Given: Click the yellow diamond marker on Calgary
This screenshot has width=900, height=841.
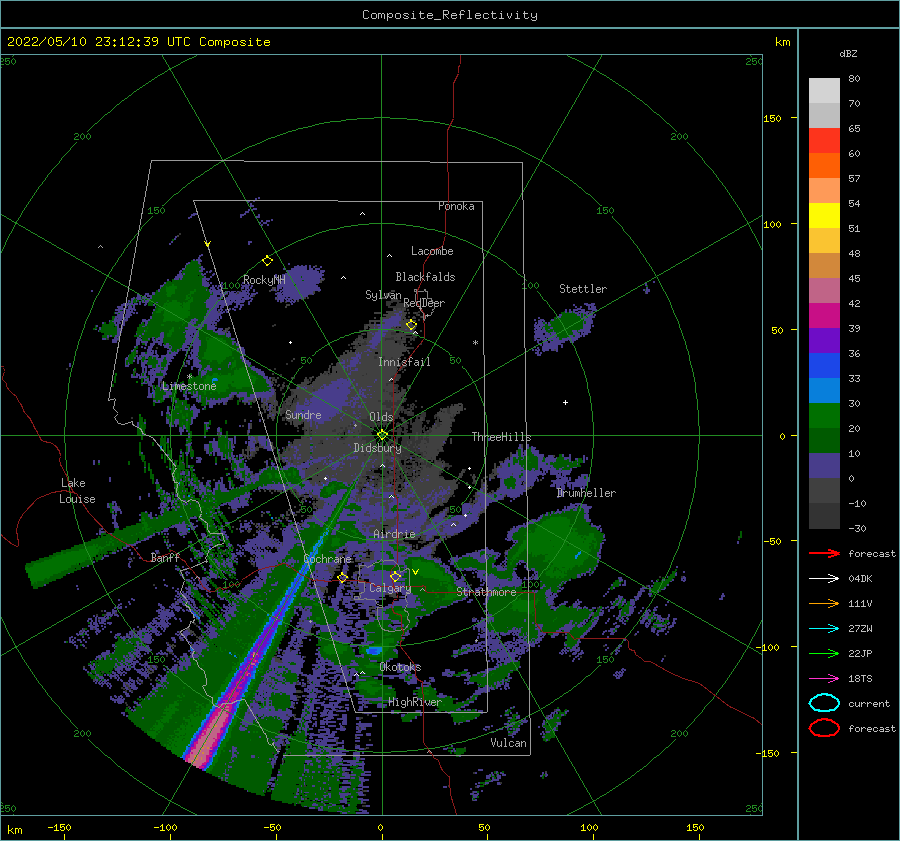Looking at the screenshot, I should coord(395,576).
